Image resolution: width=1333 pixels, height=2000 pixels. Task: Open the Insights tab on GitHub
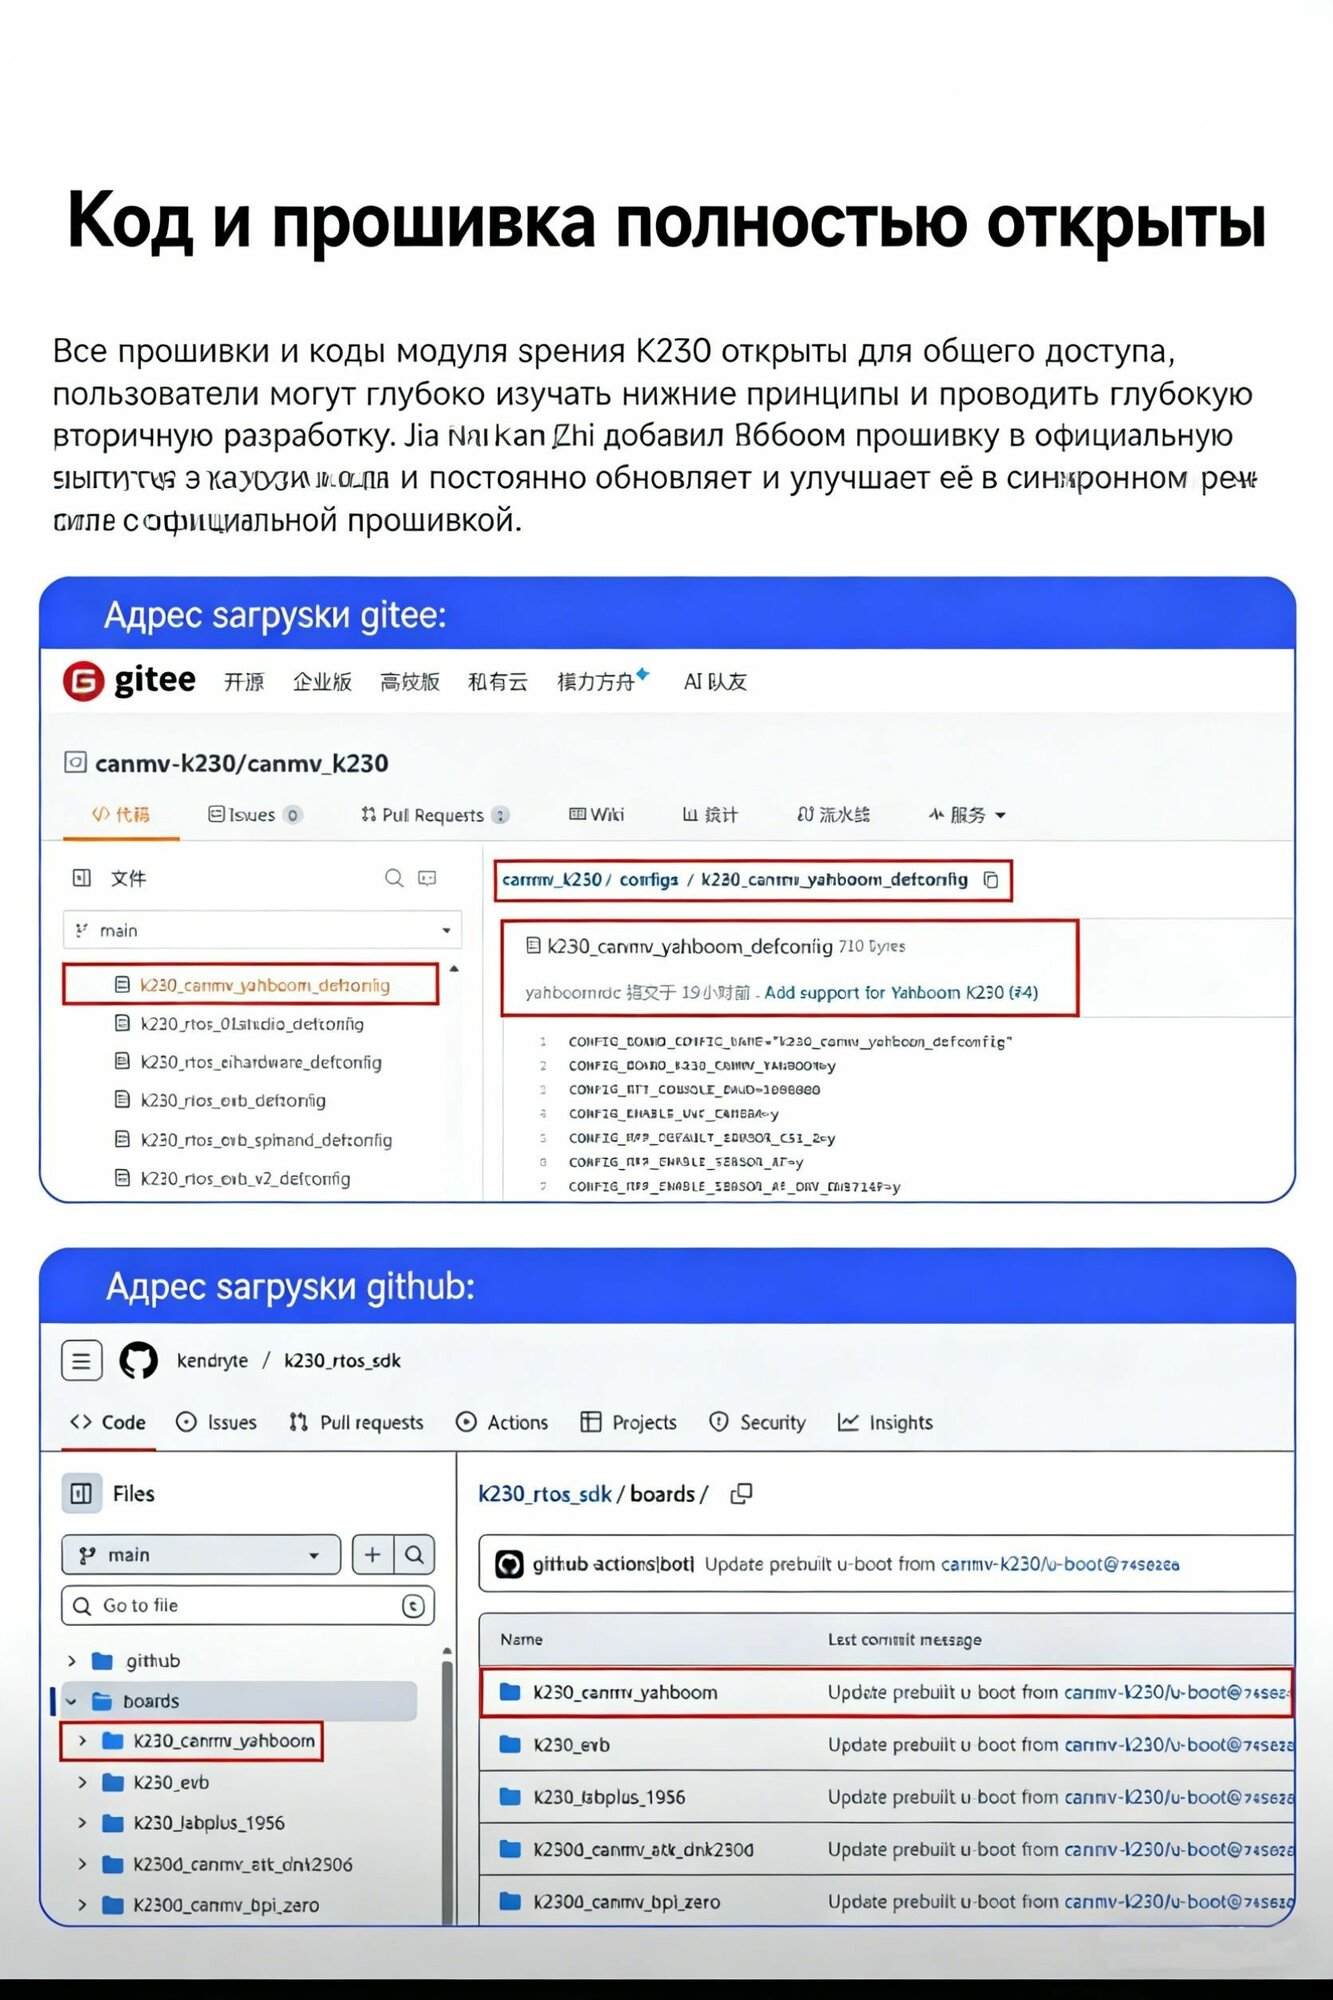(885, 1422)
